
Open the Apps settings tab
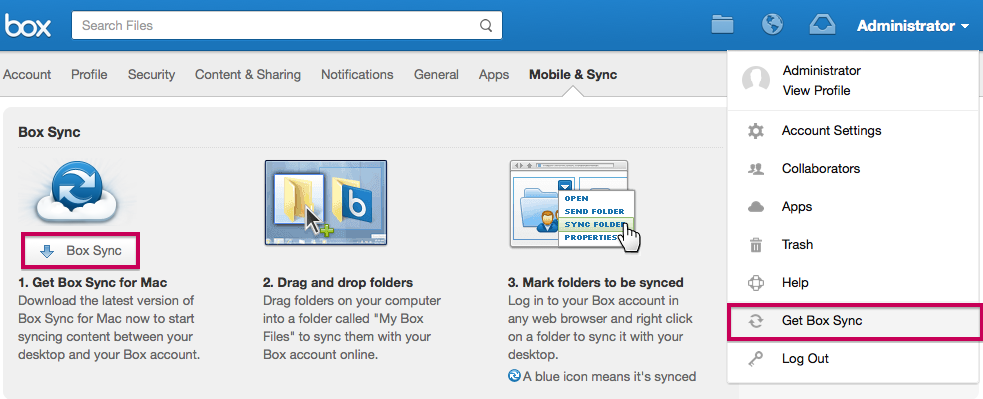click(x=494, y=75)
